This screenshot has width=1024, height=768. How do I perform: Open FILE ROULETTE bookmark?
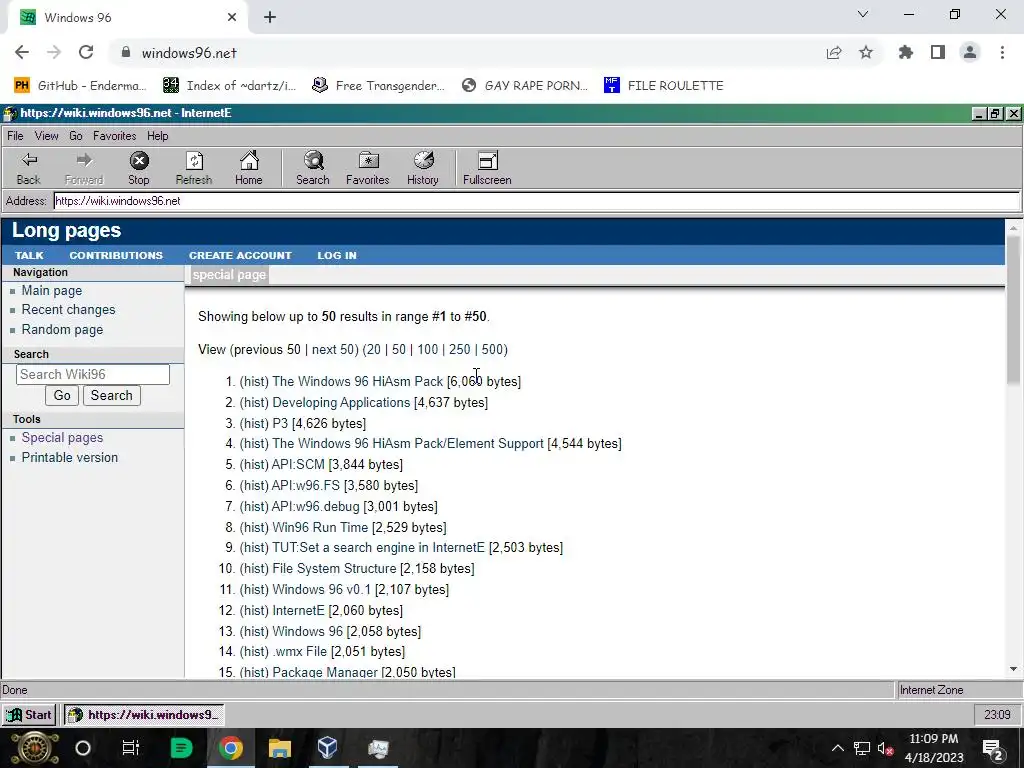click(x=664, y=86)
